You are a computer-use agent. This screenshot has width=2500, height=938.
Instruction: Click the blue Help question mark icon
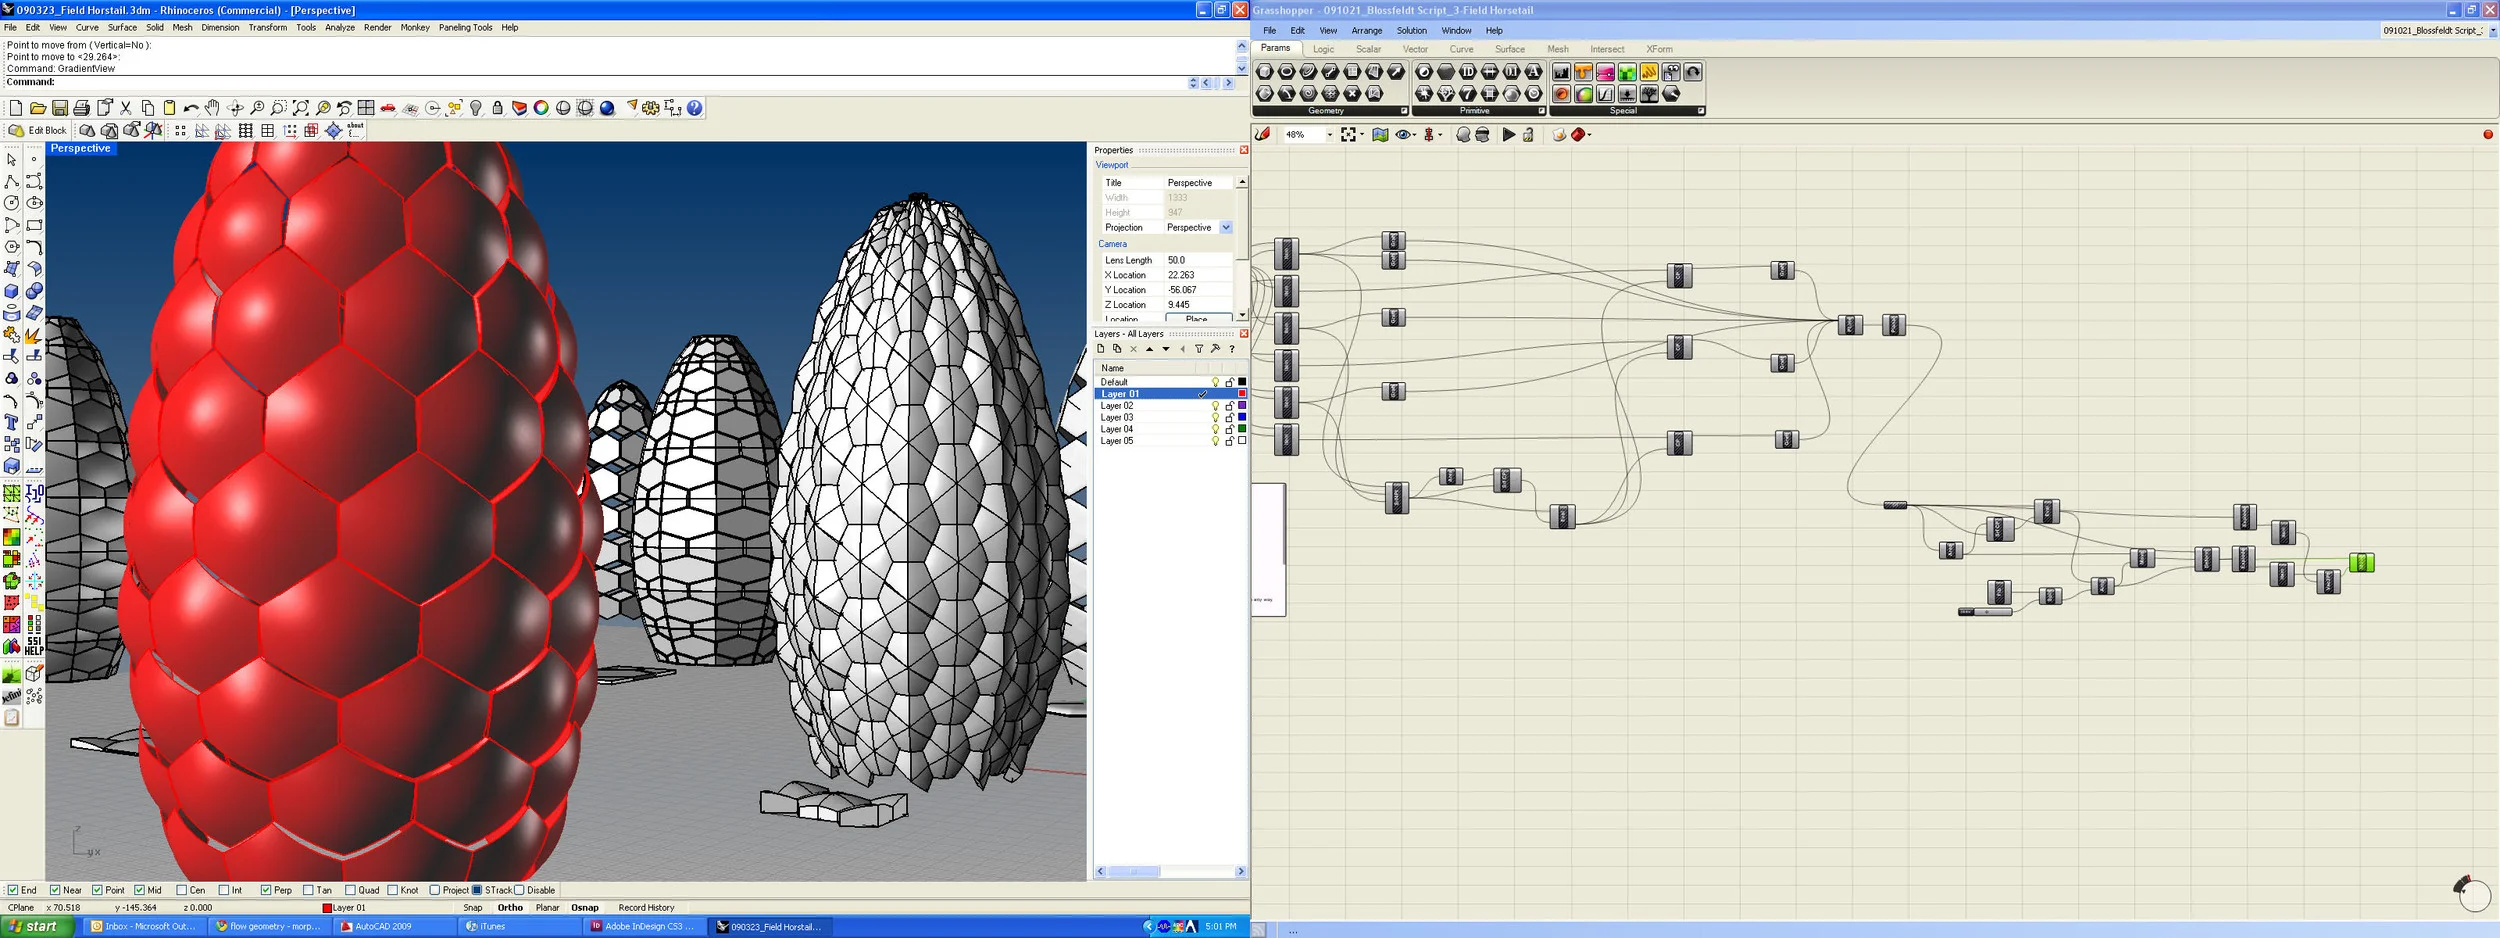(695, 108)
